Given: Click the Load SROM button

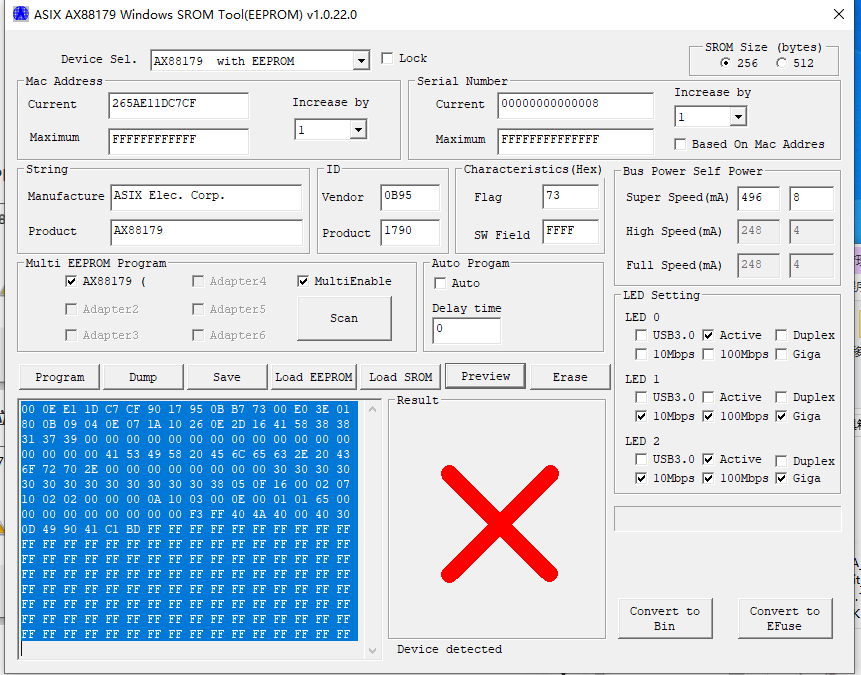Looking at the screenshot, I should [x=400, y=377].
